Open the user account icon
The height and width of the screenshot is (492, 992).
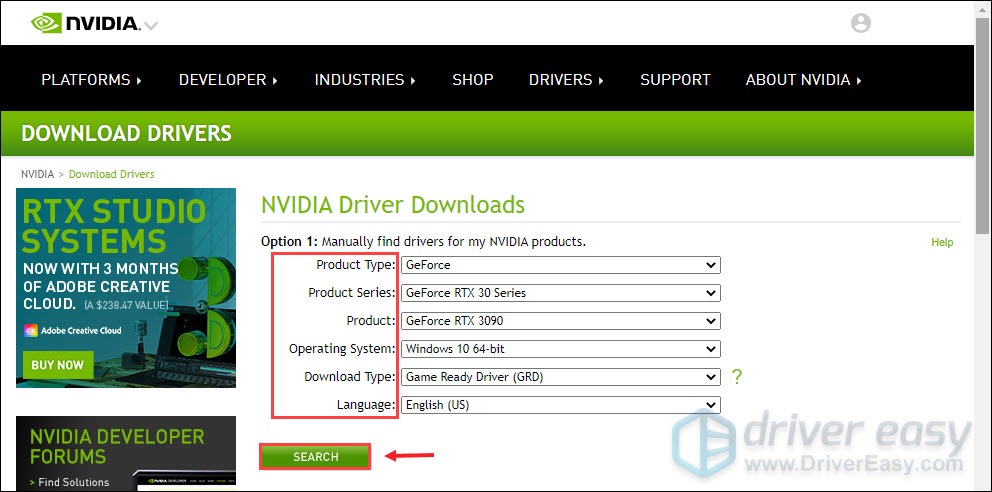click(x=860, y=23)
